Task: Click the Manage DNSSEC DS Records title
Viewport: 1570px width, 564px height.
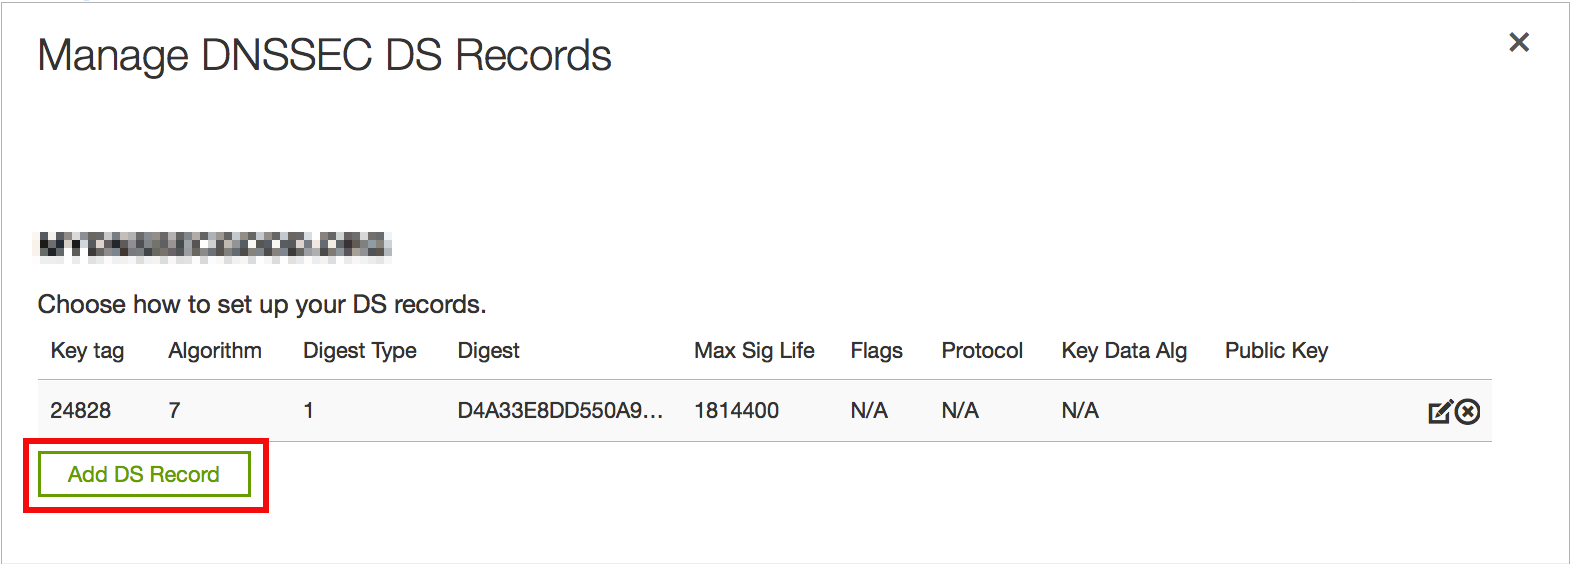Action: pyautogui.click(x=324, y=56)
